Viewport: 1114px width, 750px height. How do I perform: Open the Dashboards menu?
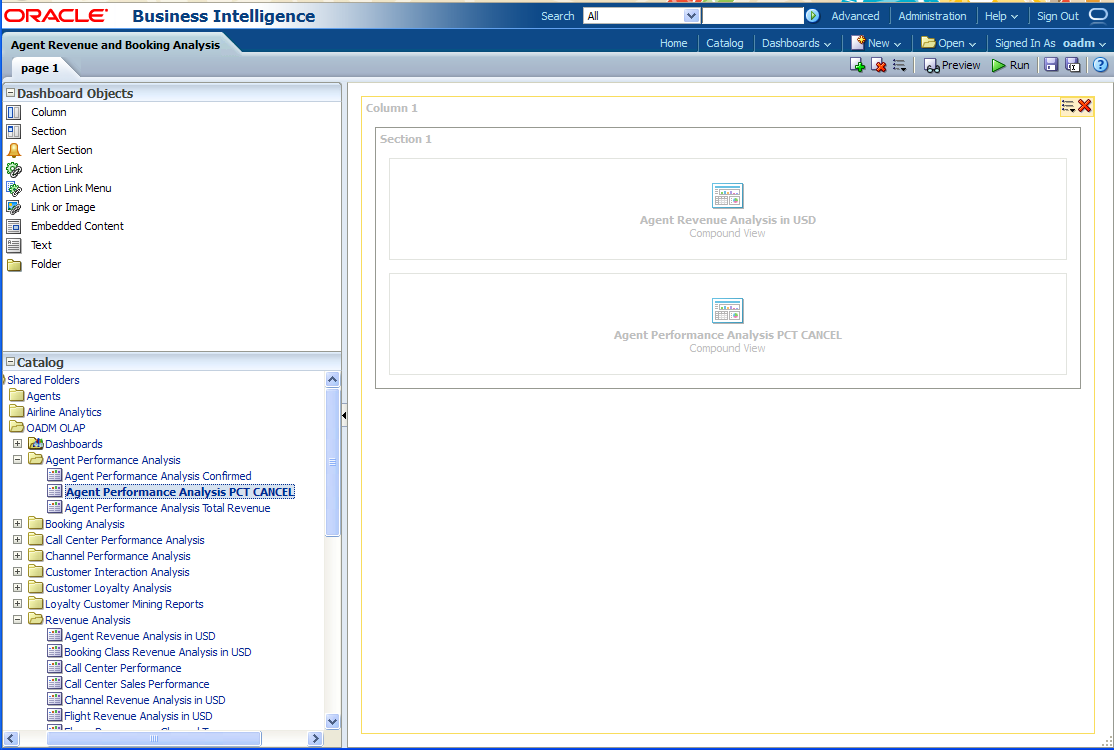point(796,43)
